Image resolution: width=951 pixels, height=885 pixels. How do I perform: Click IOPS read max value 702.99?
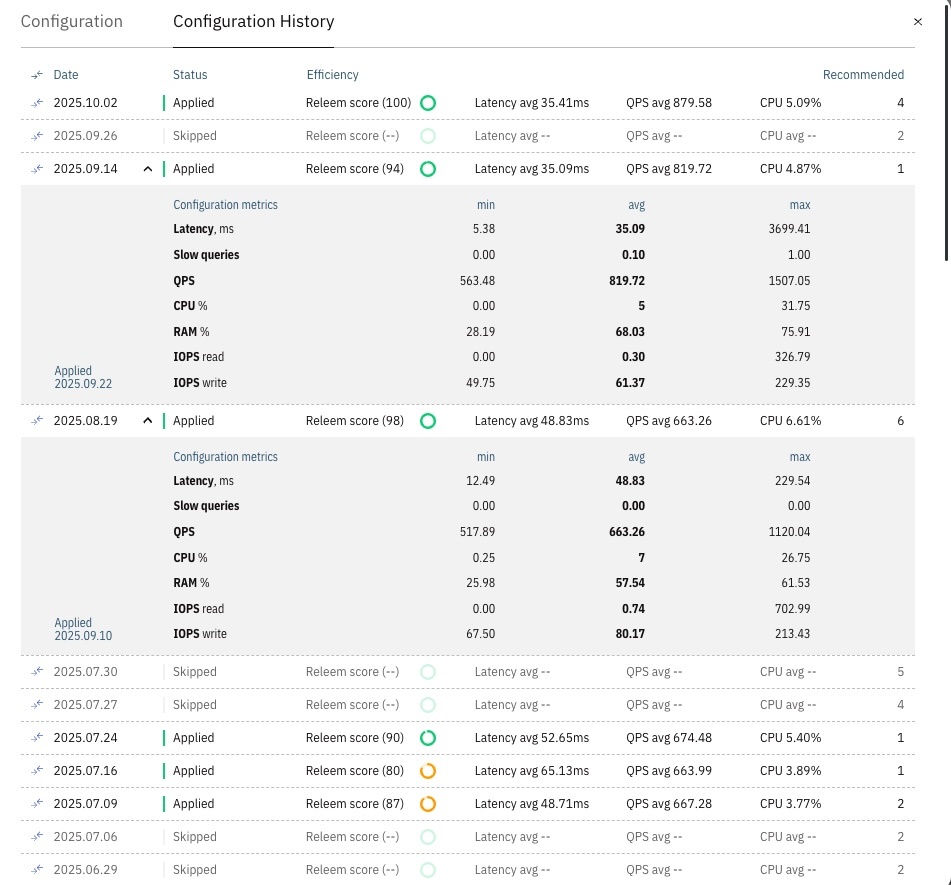coord(792,608)
